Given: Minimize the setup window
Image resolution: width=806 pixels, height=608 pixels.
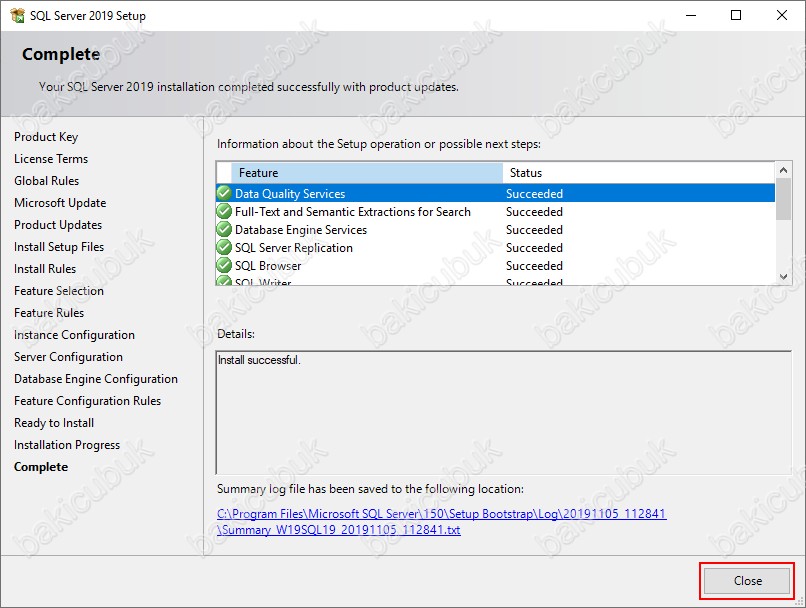Looking at the screenshot, I should (x=691, y=15).
